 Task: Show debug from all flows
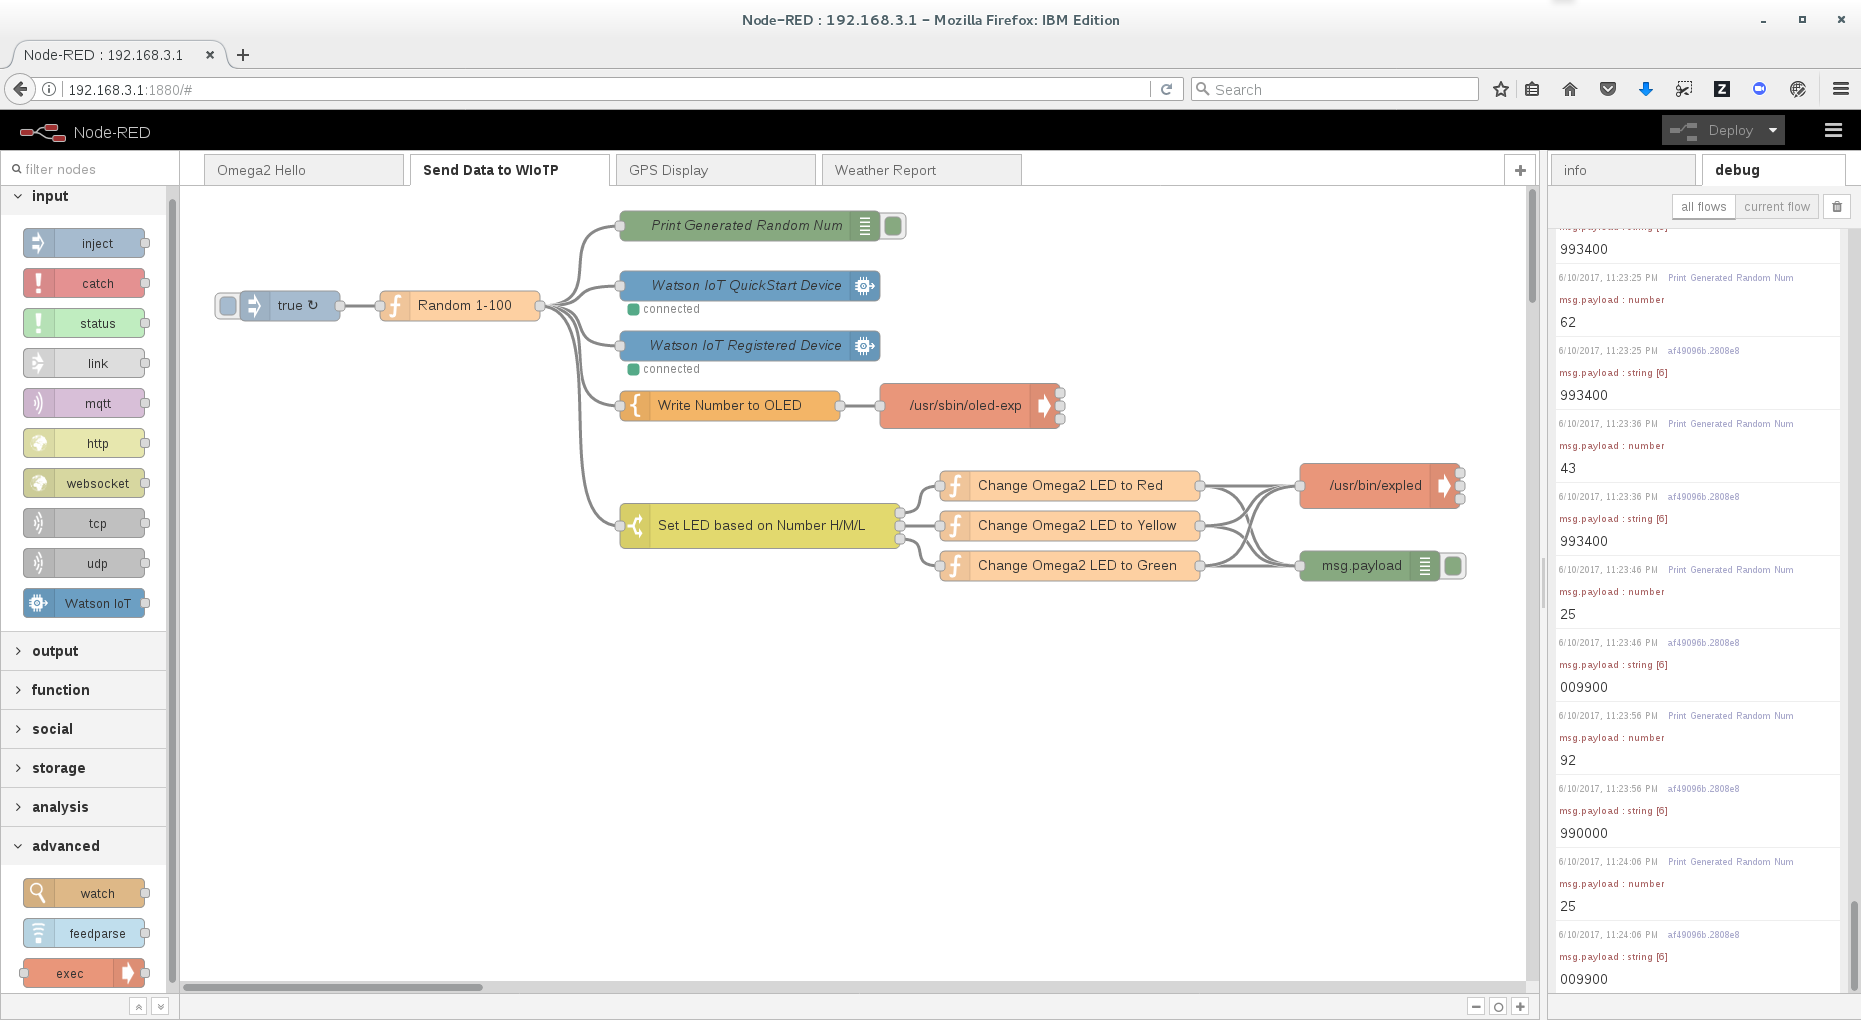[1703, 206]
